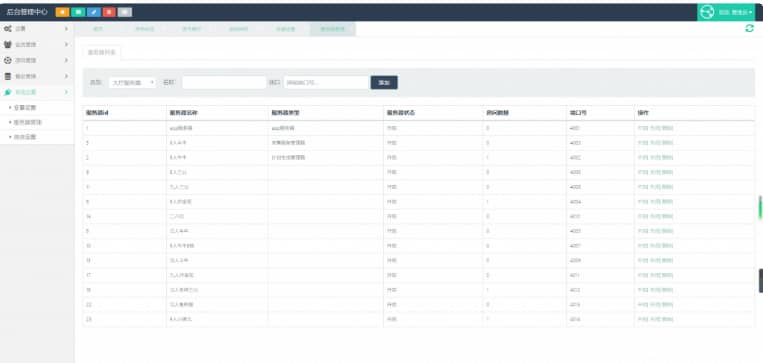Click the blue pencil edit button in header
The height and width of the screenshot is (363, 763).
pos(93,12)
